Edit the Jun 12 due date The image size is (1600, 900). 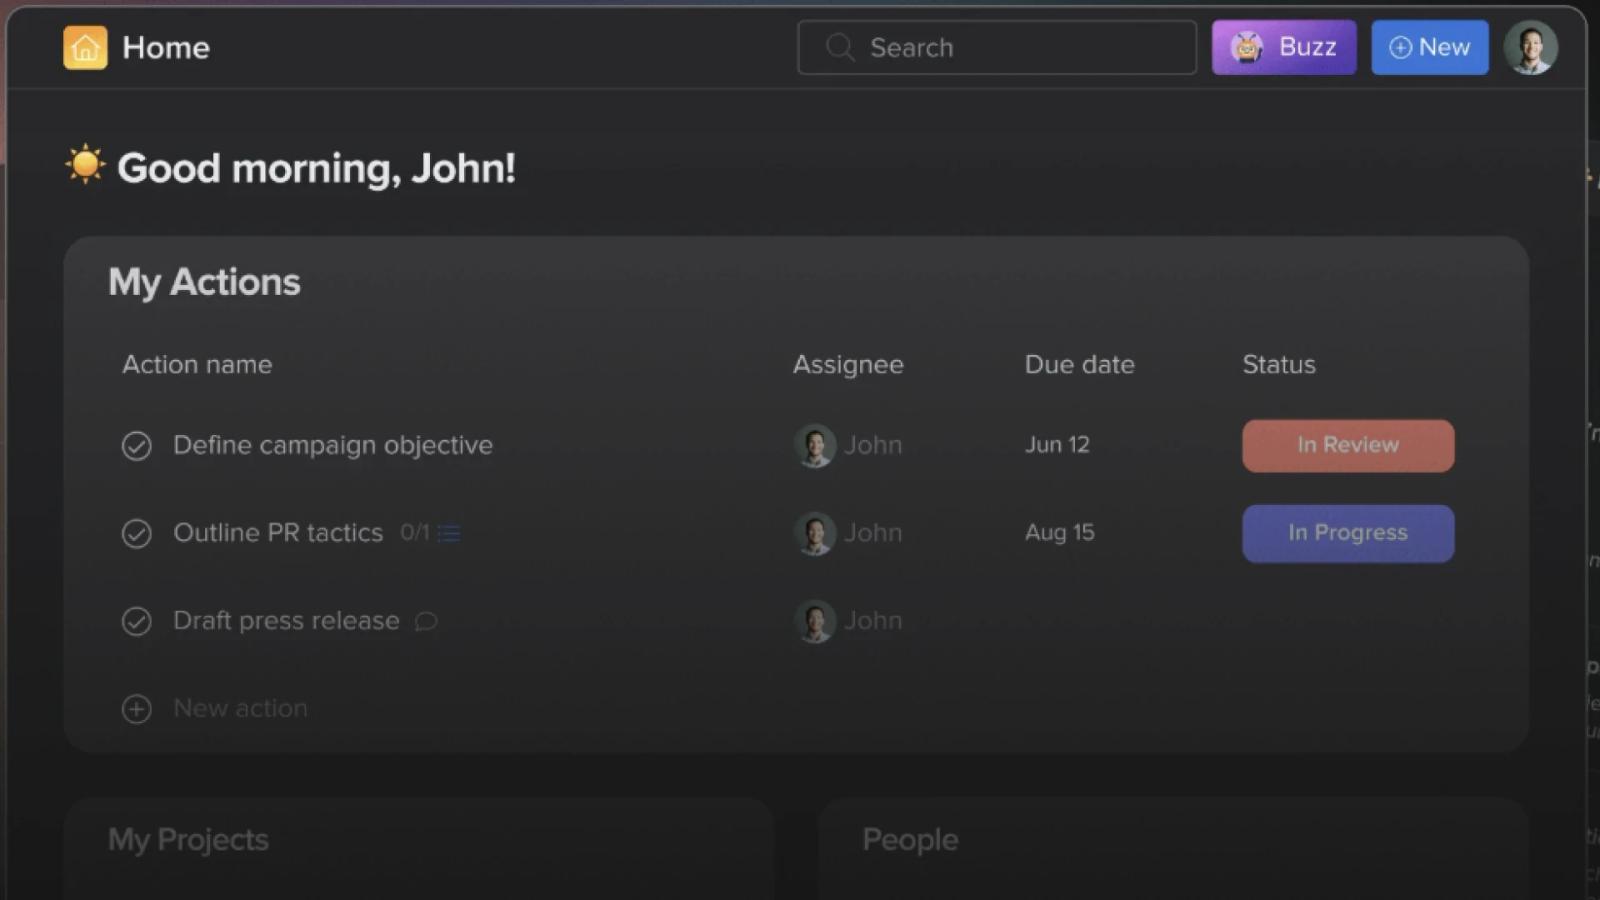(1057, 445)
